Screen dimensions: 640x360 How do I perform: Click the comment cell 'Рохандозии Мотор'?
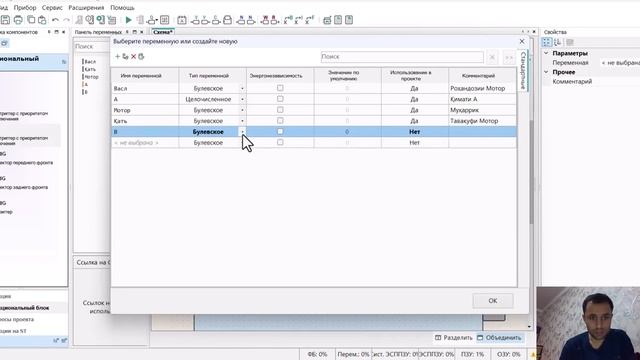pos(482,88)
